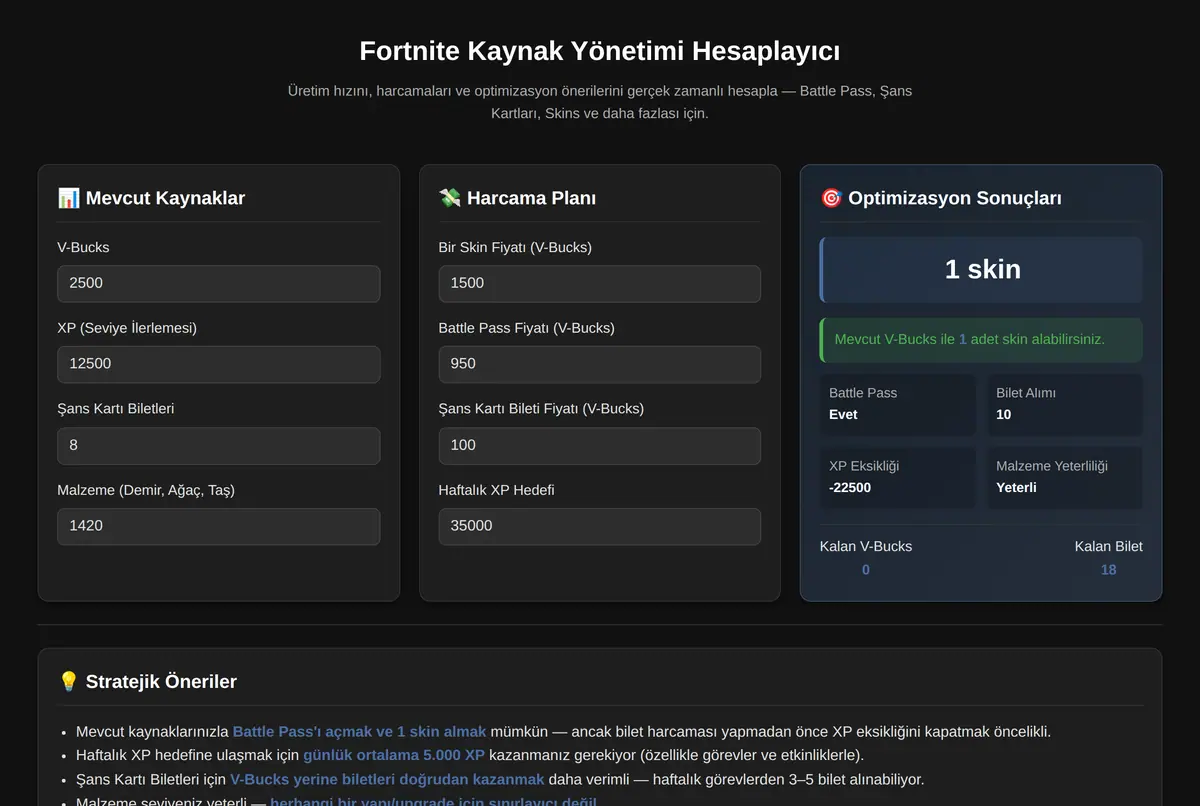
Task: Click highlighted "V-Bucks yerine biletleri doğrudan kazanmak"
Action: tap(387, 779)
